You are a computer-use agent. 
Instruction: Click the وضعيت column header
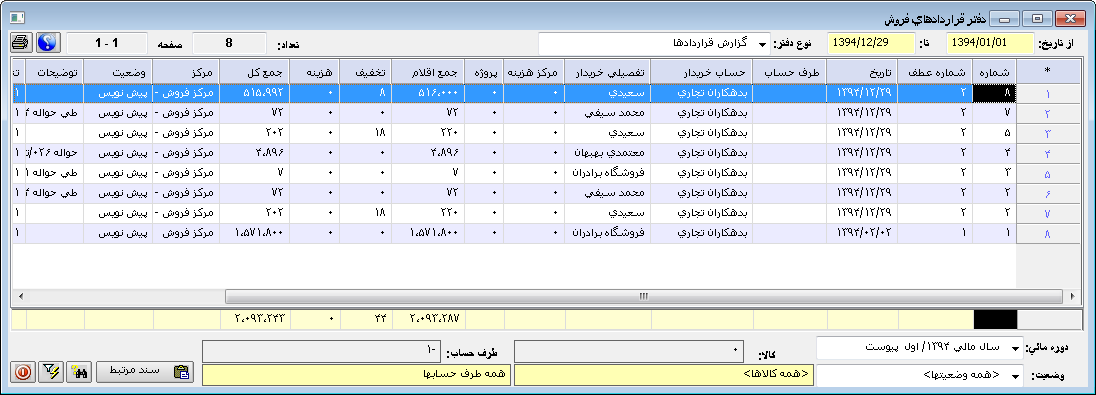click(x=118, y=72)
